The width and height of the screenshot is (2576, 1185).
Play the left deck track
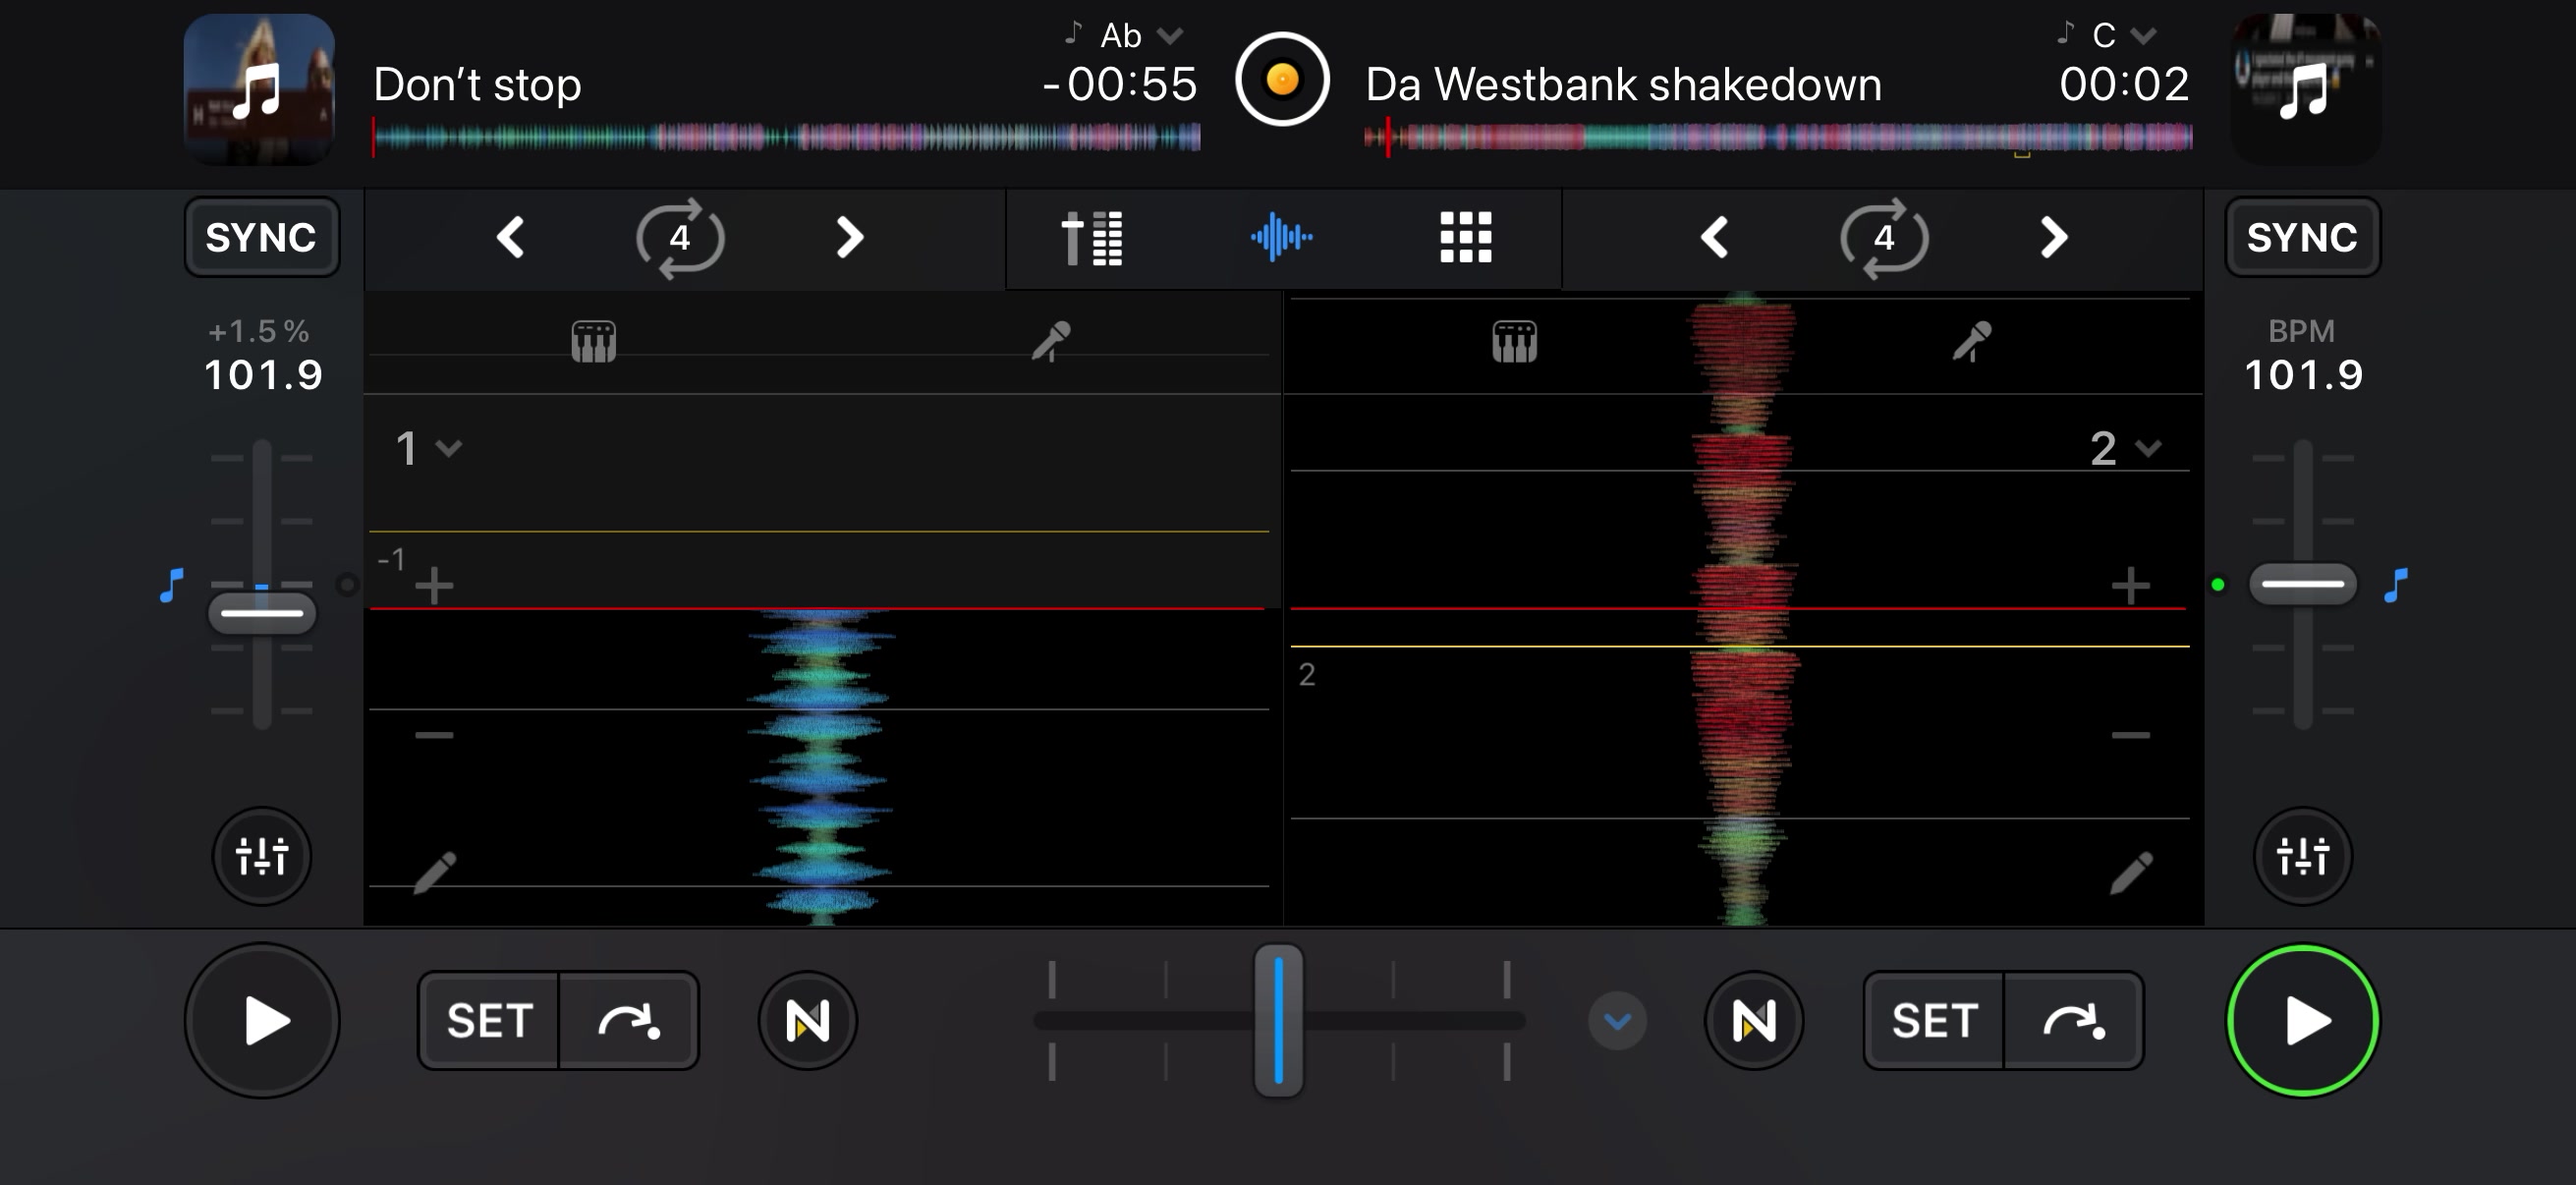tap(262, 1021)
